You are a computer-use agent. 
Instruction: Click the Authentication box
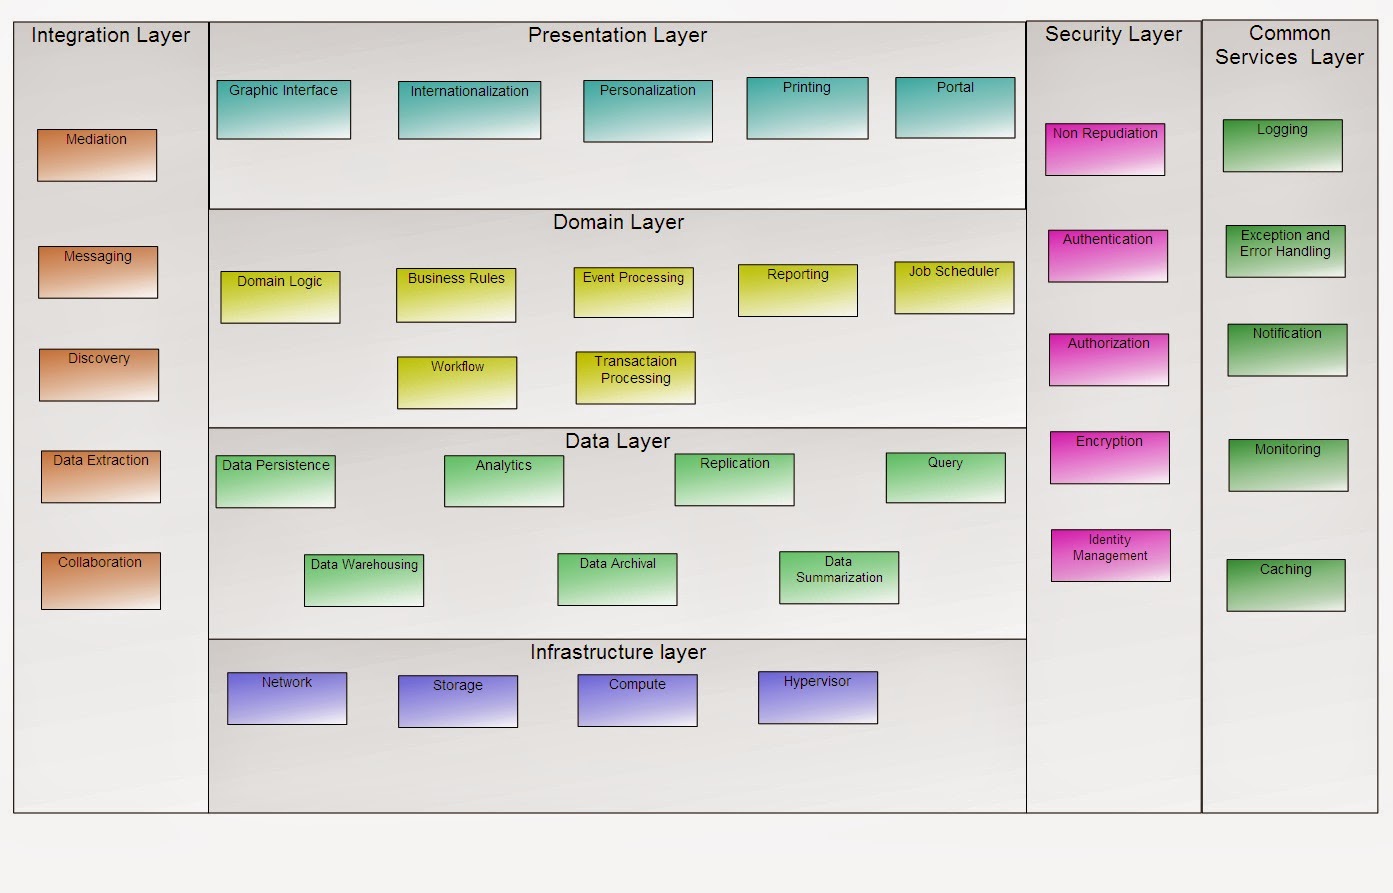point(1108,255)
